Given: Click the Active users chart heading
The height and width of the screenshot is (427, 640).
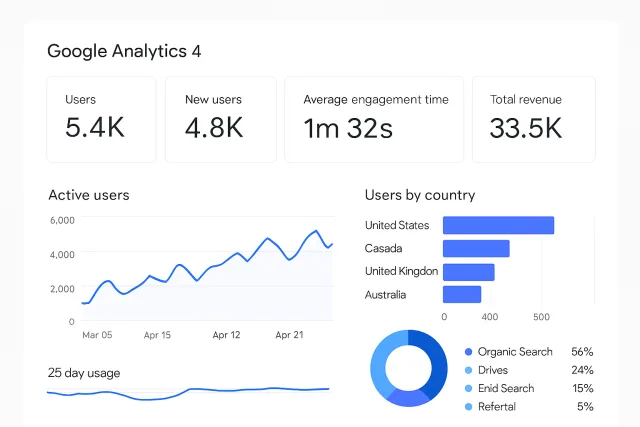Looking at the screenshot, I should [89, 195].
